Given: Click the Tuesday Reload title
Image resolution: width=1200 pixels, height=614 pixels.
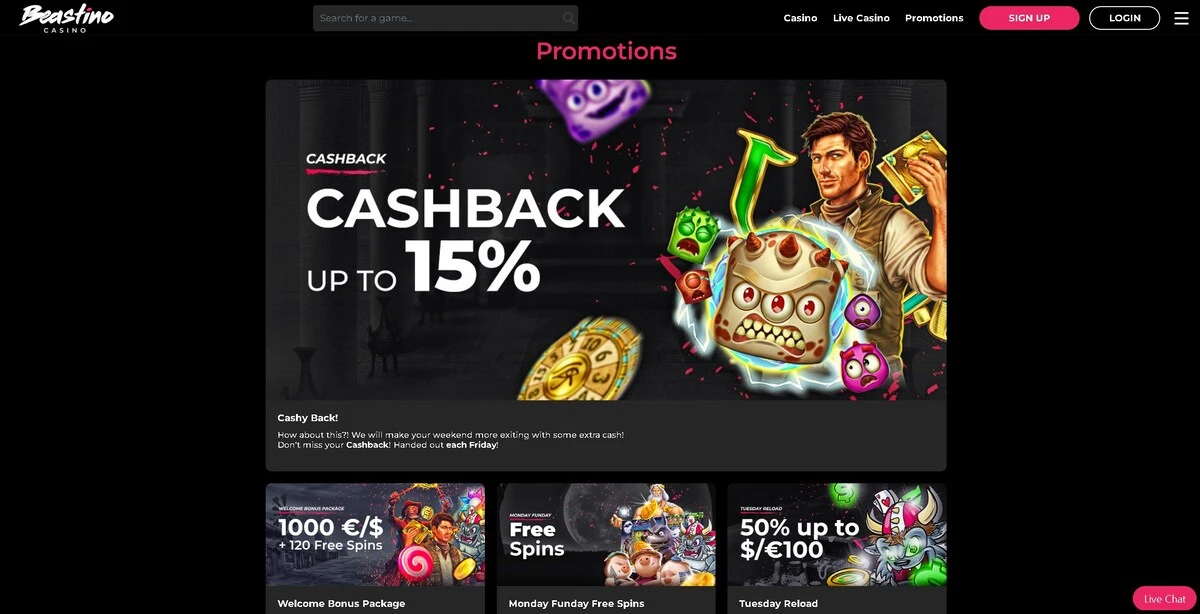Looking at the screenshot, I should pyautogui.click(x=778, y=604).
